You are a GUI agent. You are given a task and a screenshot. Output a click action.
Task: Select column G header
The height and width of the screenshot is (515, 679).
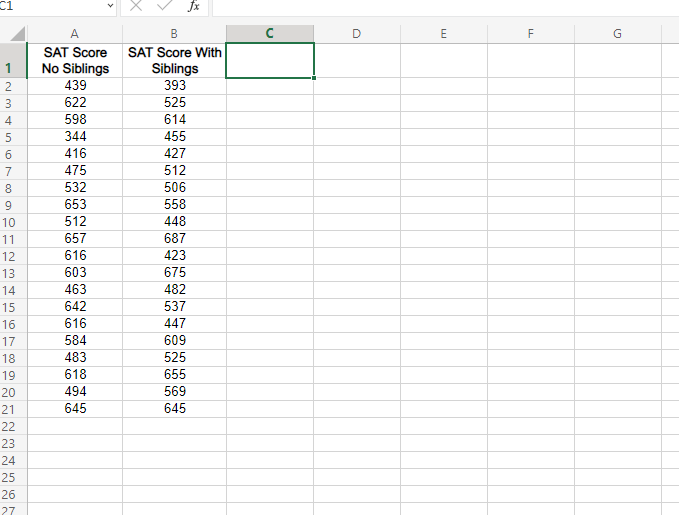[x=618, y=34]
